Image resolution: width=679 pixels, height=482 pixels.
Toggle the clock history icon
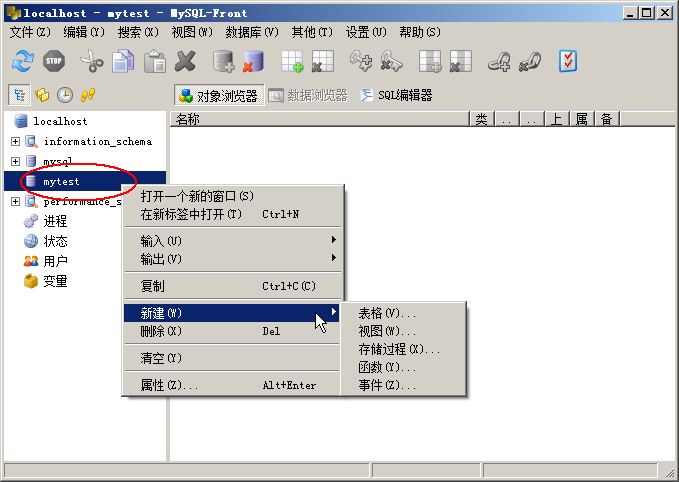(x=65, y=95)
